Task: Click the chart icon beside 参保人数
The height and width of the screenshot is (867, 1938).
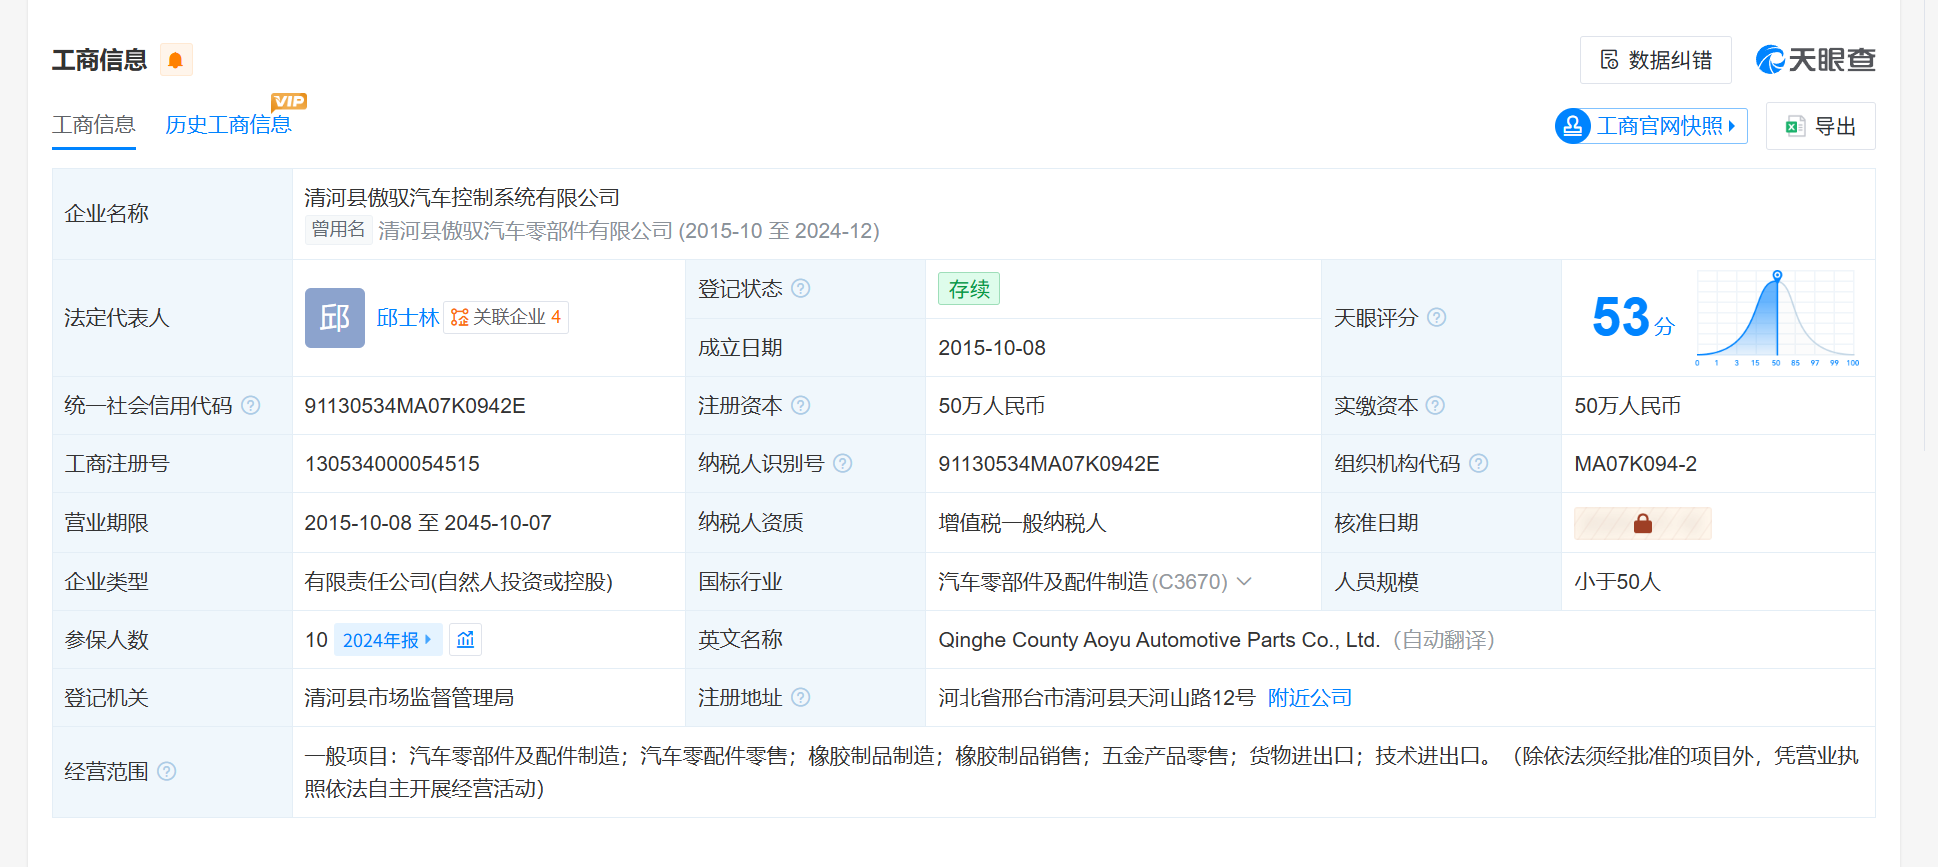Action: 466,640
